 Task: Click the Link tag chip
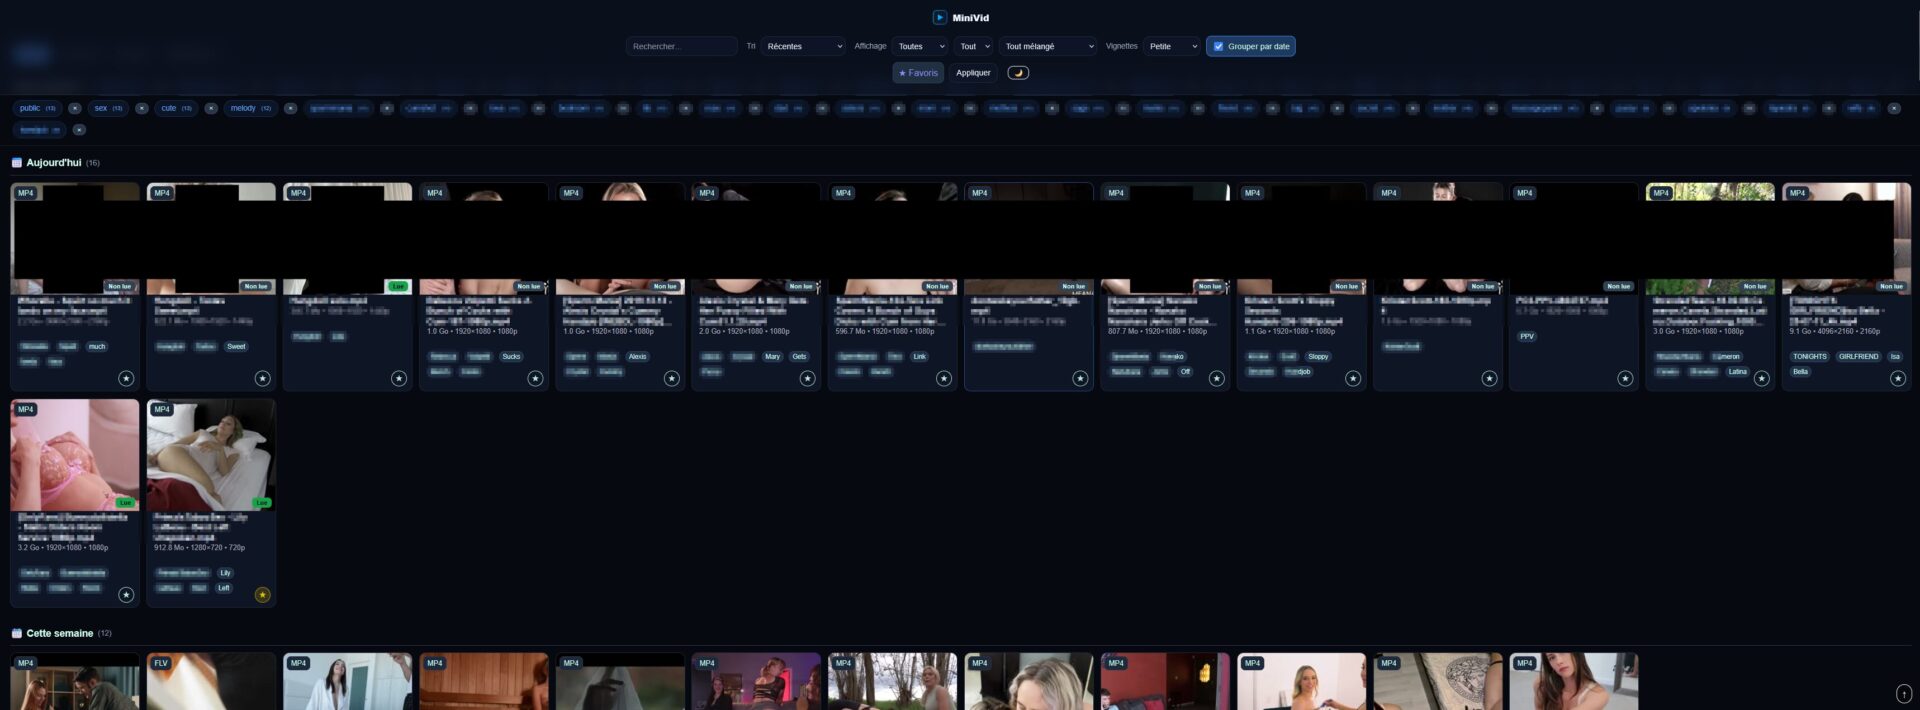919,356
